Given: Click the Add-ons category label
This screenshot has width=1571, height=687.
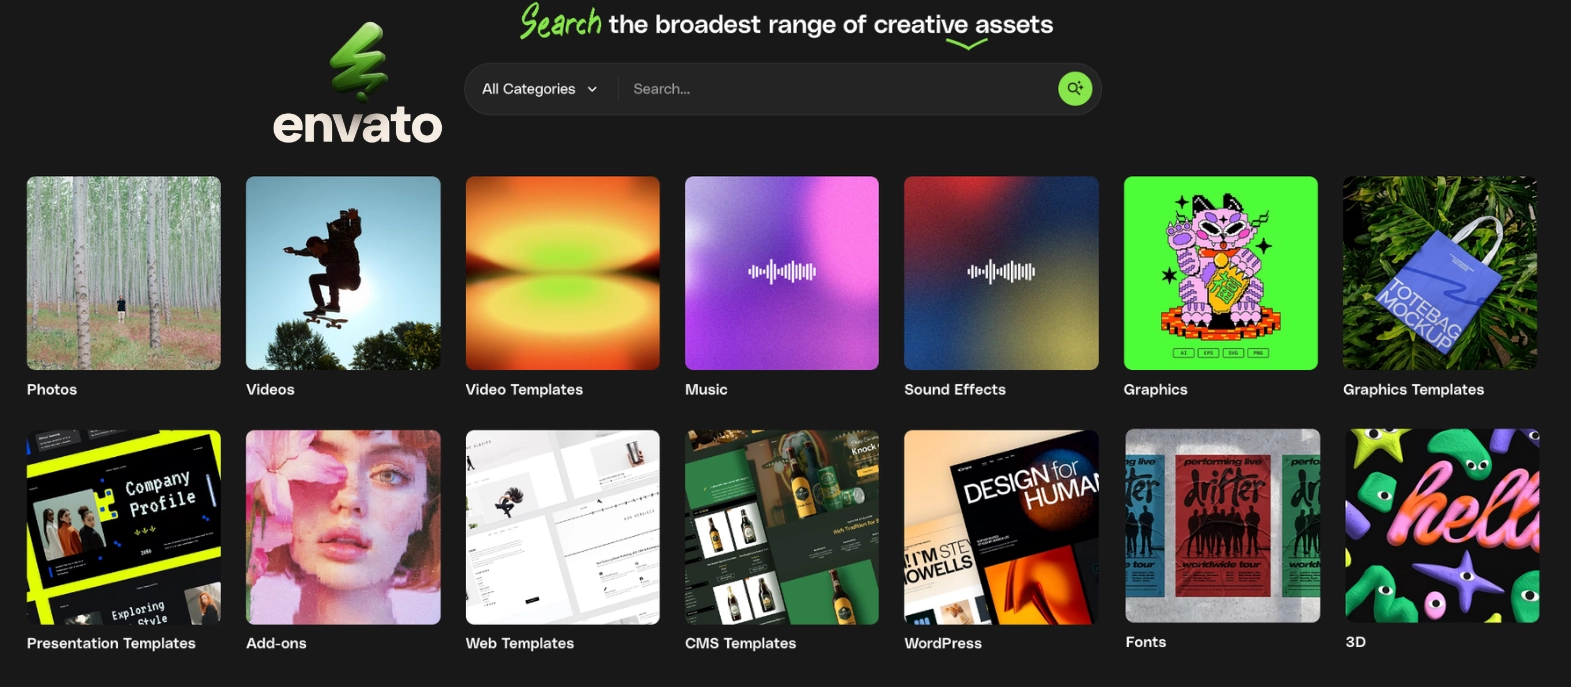Looking at the screenshot, I should (x=276, y=644).
